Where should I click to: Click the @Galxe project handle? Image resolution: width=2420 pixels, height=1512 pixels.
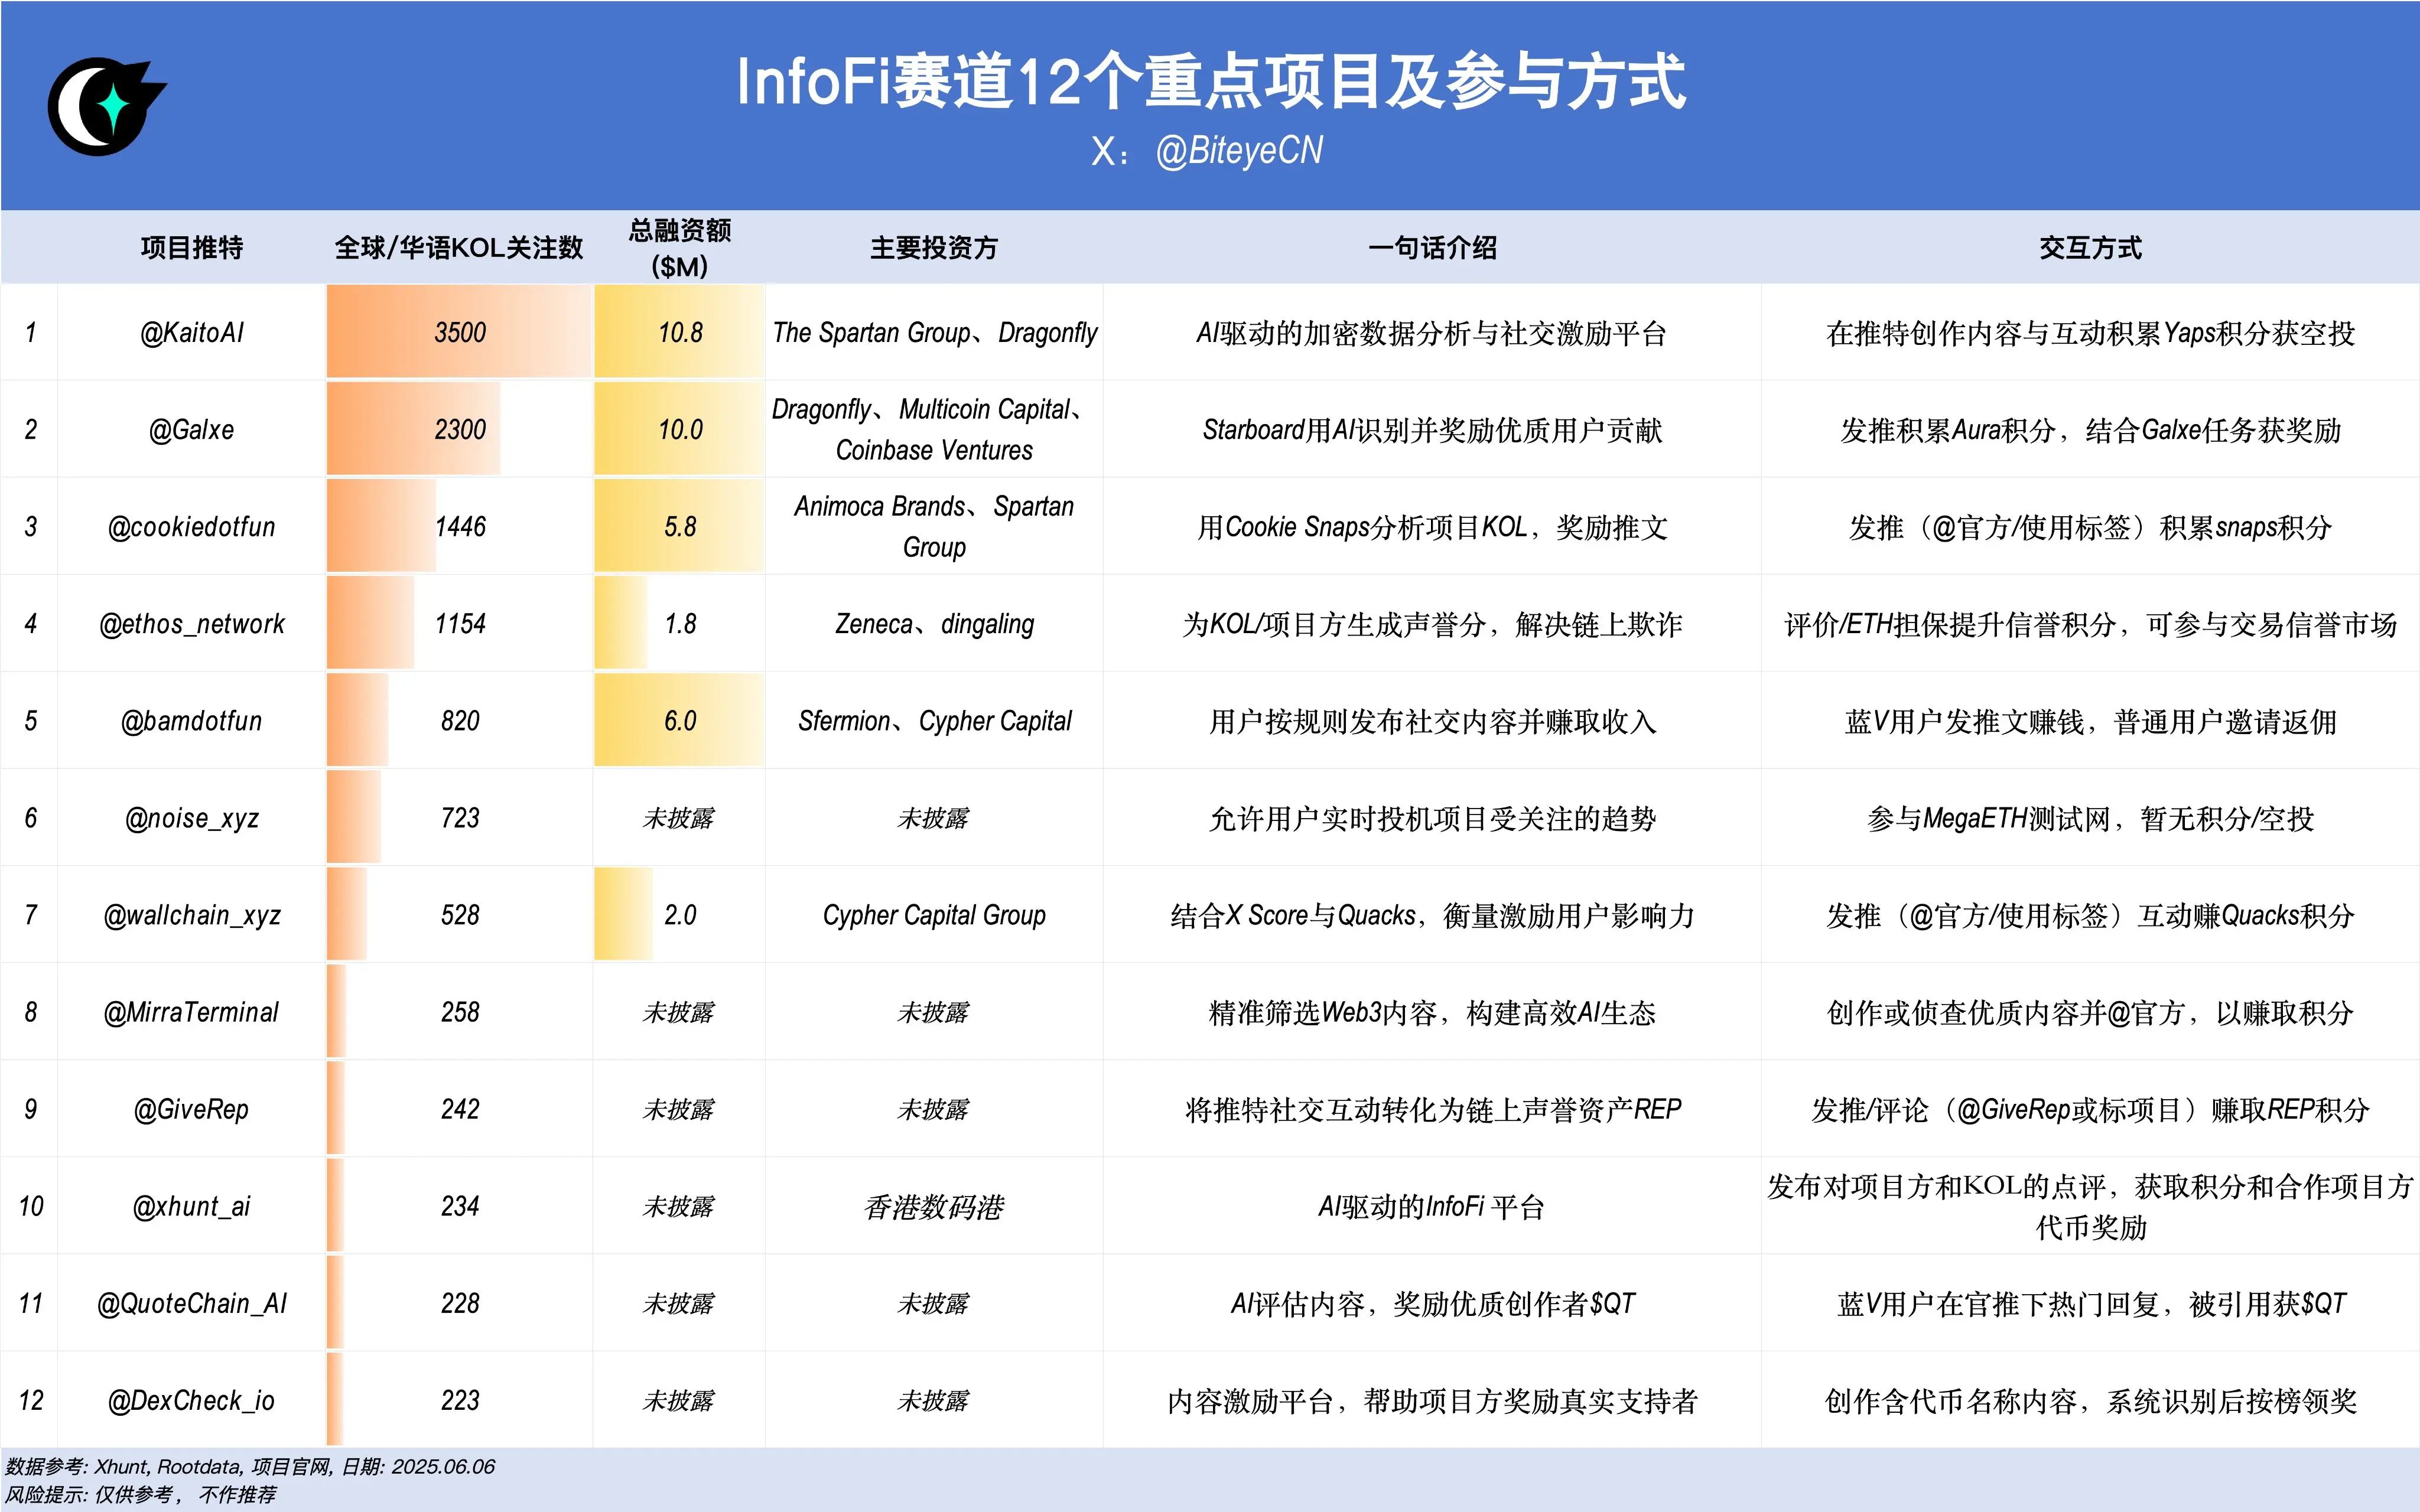tap(191, 430)
